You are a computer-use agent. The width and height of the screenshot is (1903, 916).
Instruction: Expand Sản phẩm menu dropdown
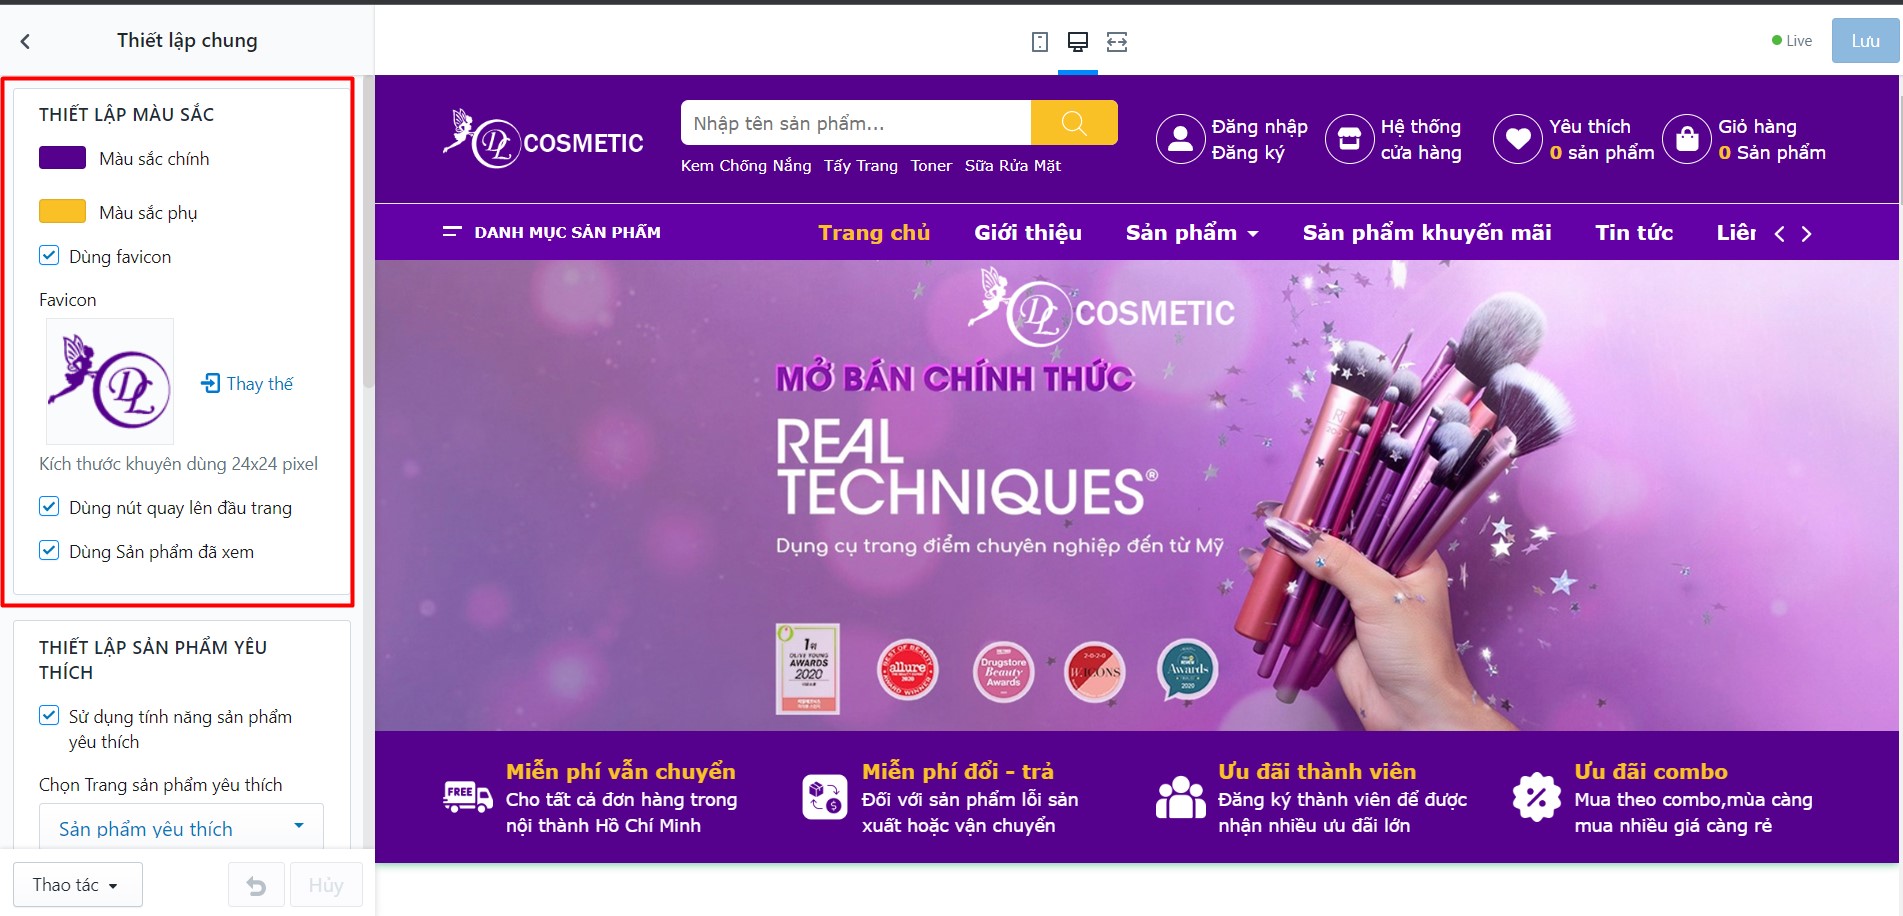[x=1192, y=233]
